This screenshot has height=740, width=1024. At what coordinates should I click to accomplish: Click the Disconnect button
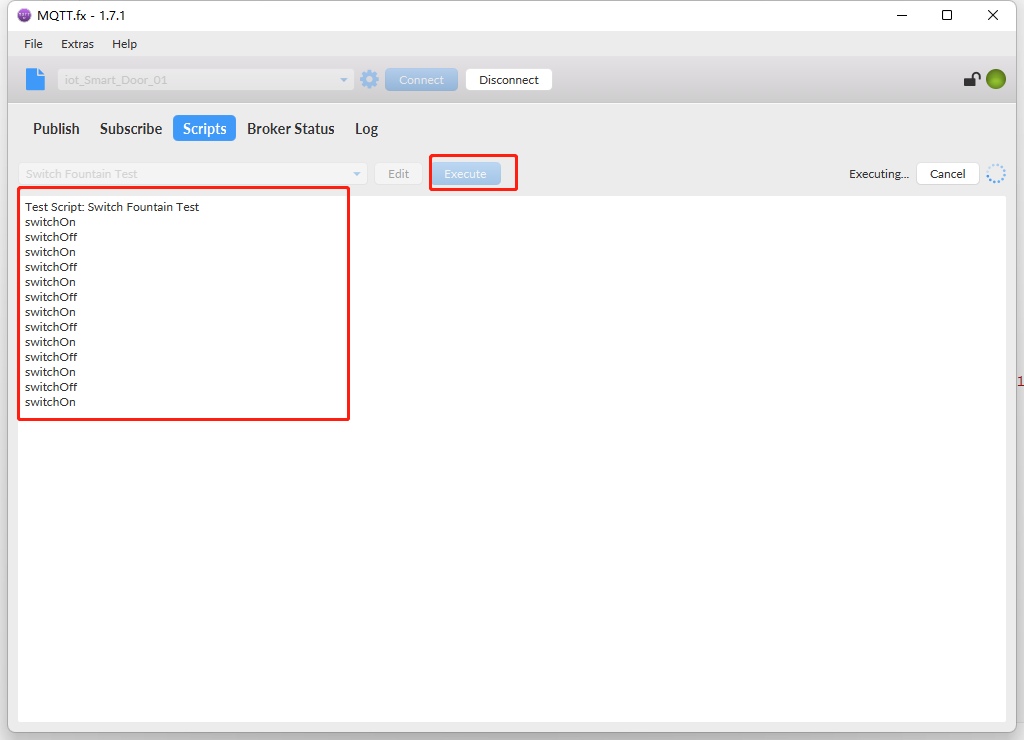pos(509,80)
